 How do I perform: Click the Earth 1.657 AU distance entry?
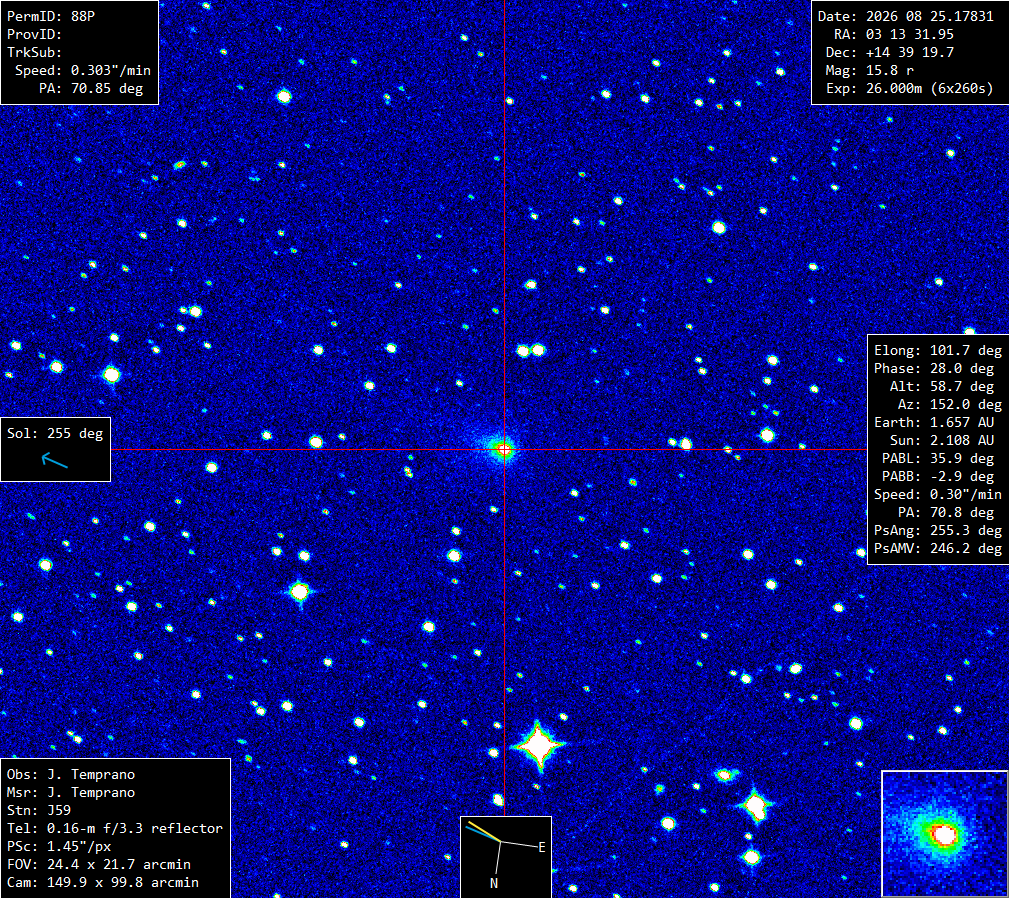[x=934, y=423]
